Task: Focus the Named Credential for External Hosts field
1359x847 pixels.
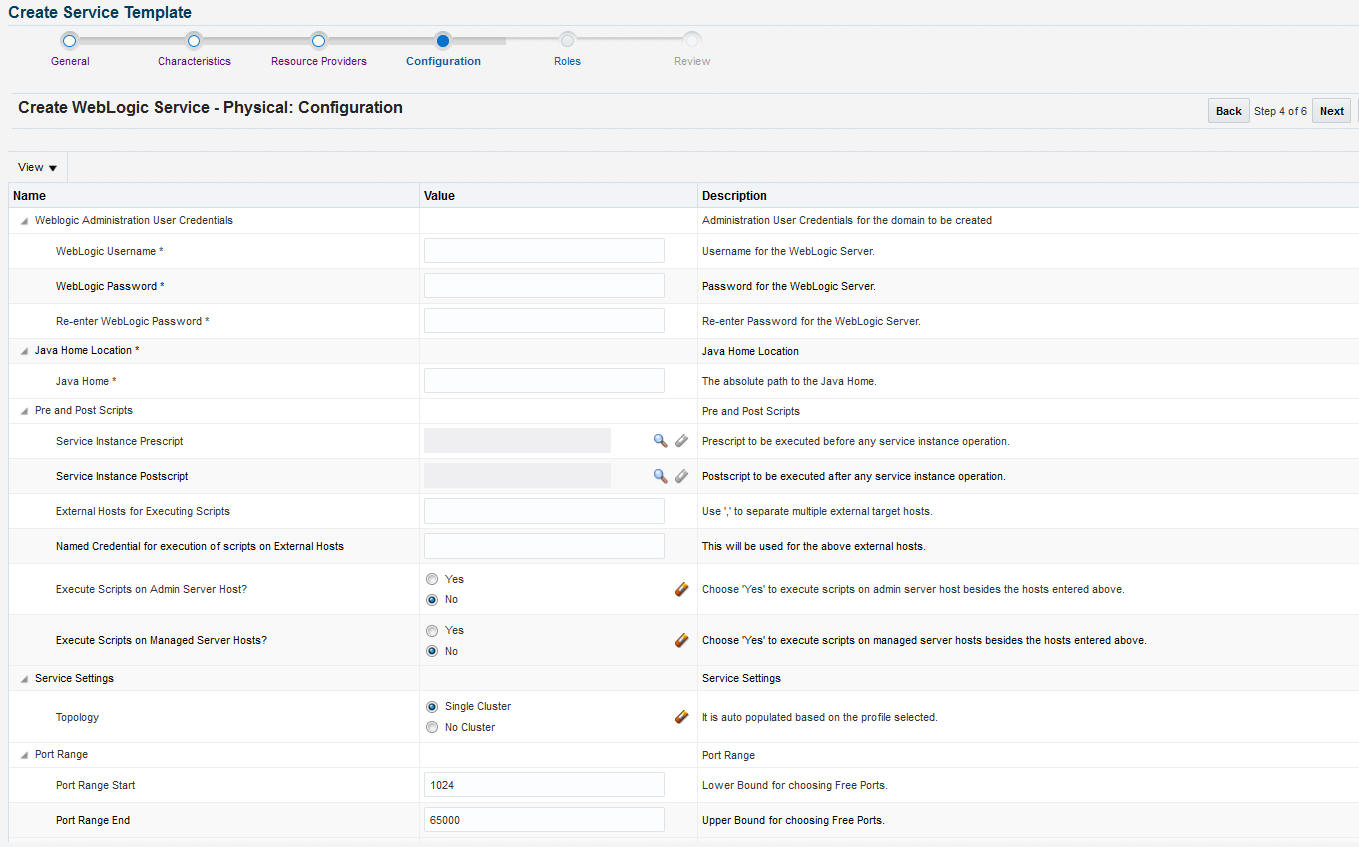Action: pyautogui.click(x=544, y=546)
